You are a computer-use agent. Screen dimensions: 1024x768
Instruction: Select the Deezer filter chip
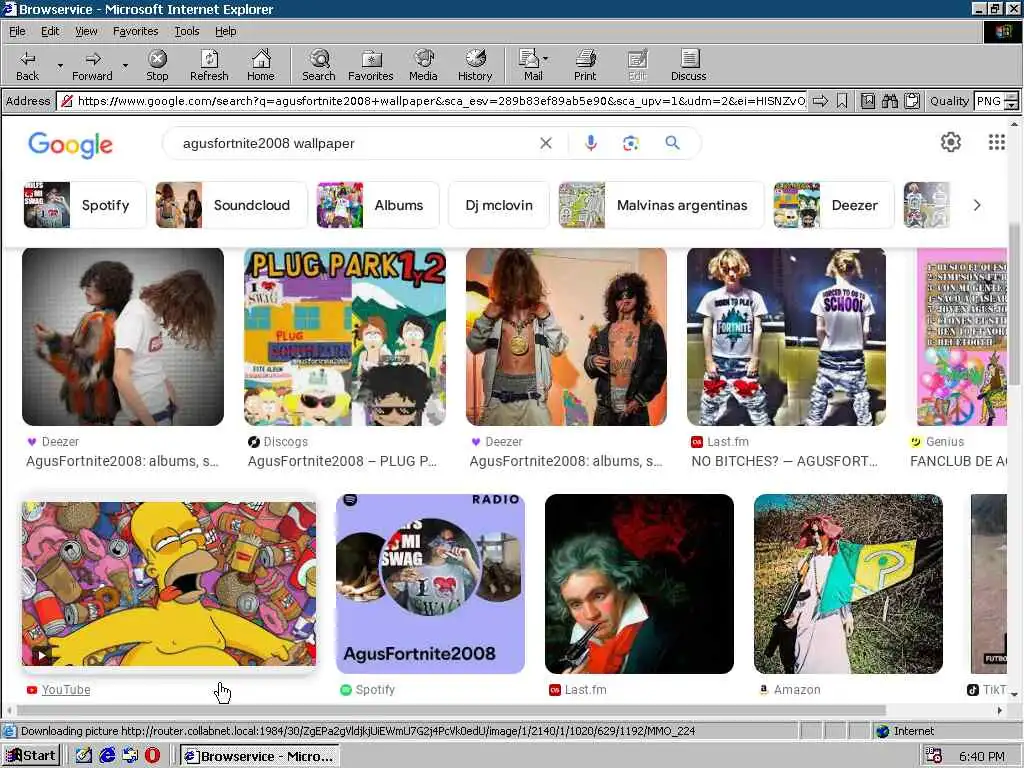tap(833, 205)
